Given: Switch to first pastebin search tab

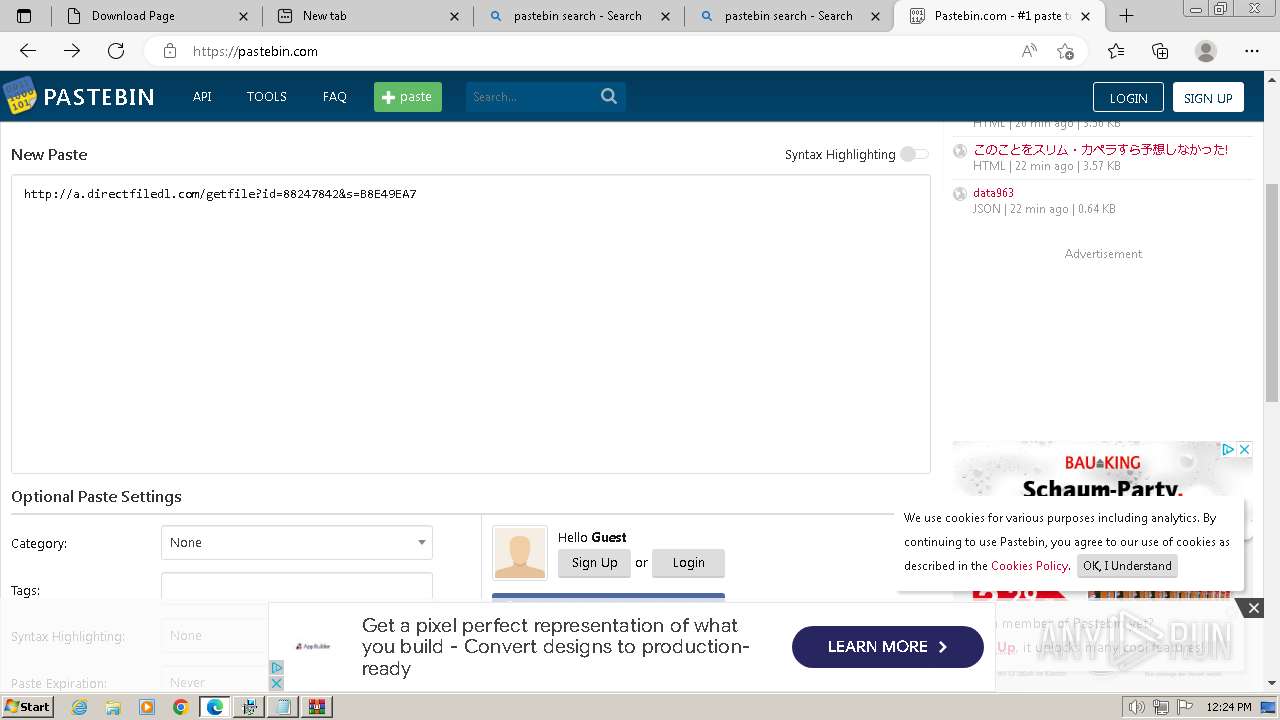Looking at the screenshot, I should pos(578,16).
